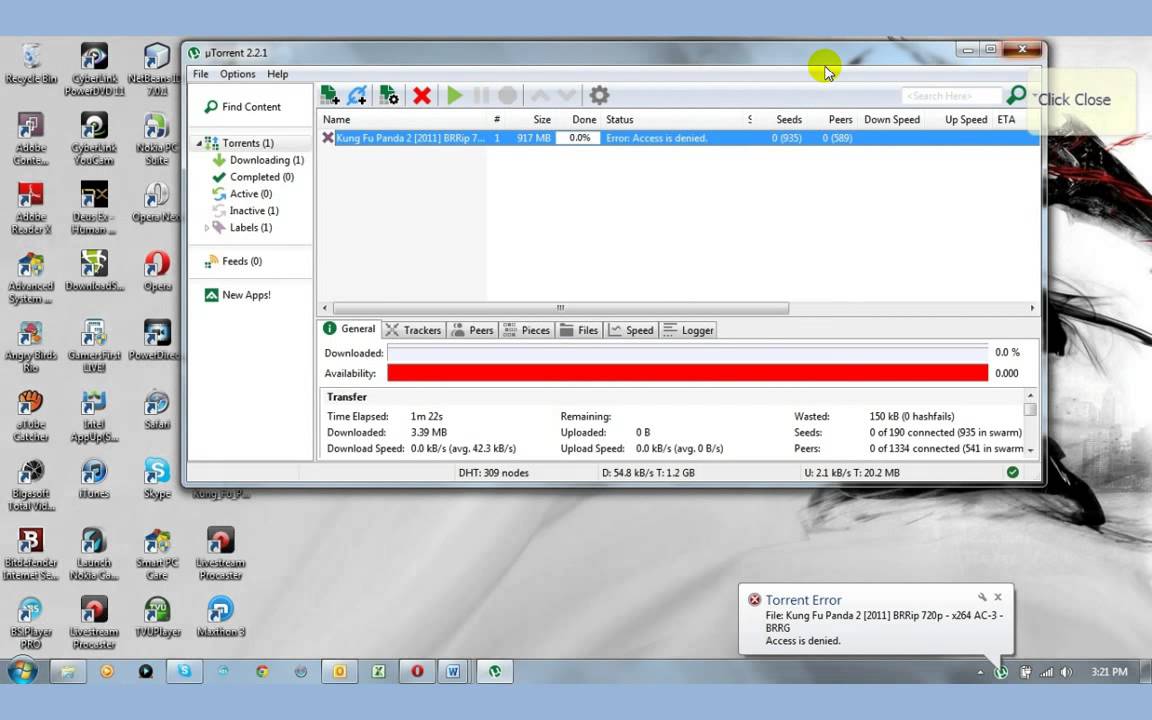The image size is (1152, 720).
Task: Click the green network status icon in status bar
Action: click(1012, 472)
